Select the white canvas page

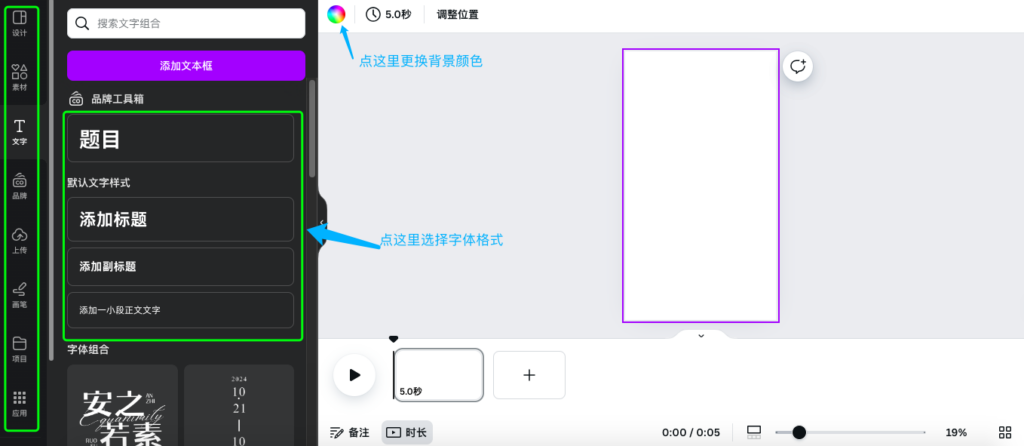(x=701, y=185)
